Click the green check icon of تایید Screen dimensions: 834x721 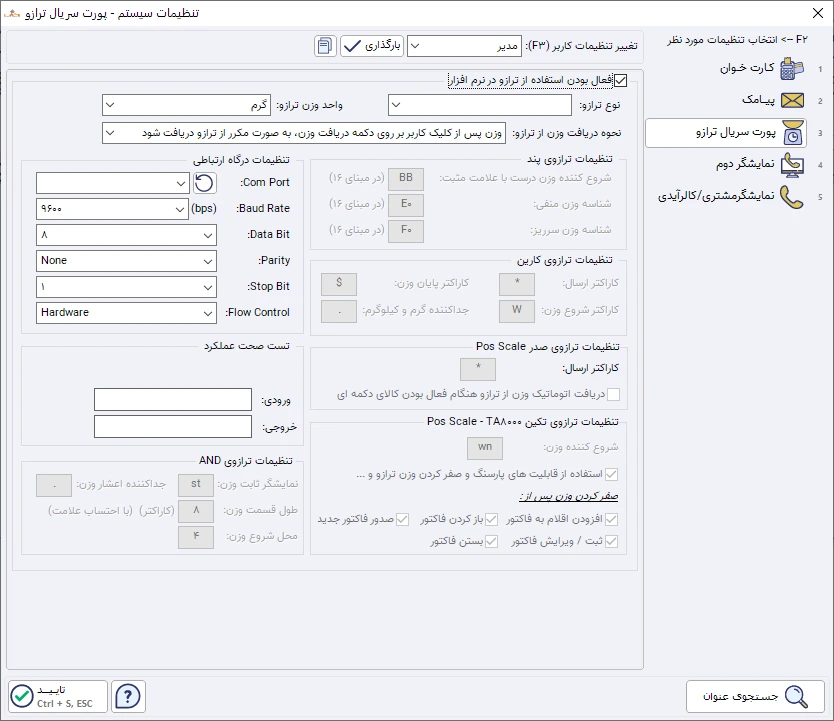coord(22,697)
